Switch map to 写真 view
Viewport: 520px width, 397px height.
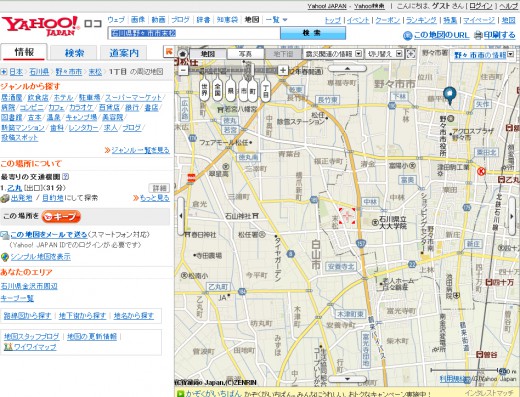coord(246,54)
